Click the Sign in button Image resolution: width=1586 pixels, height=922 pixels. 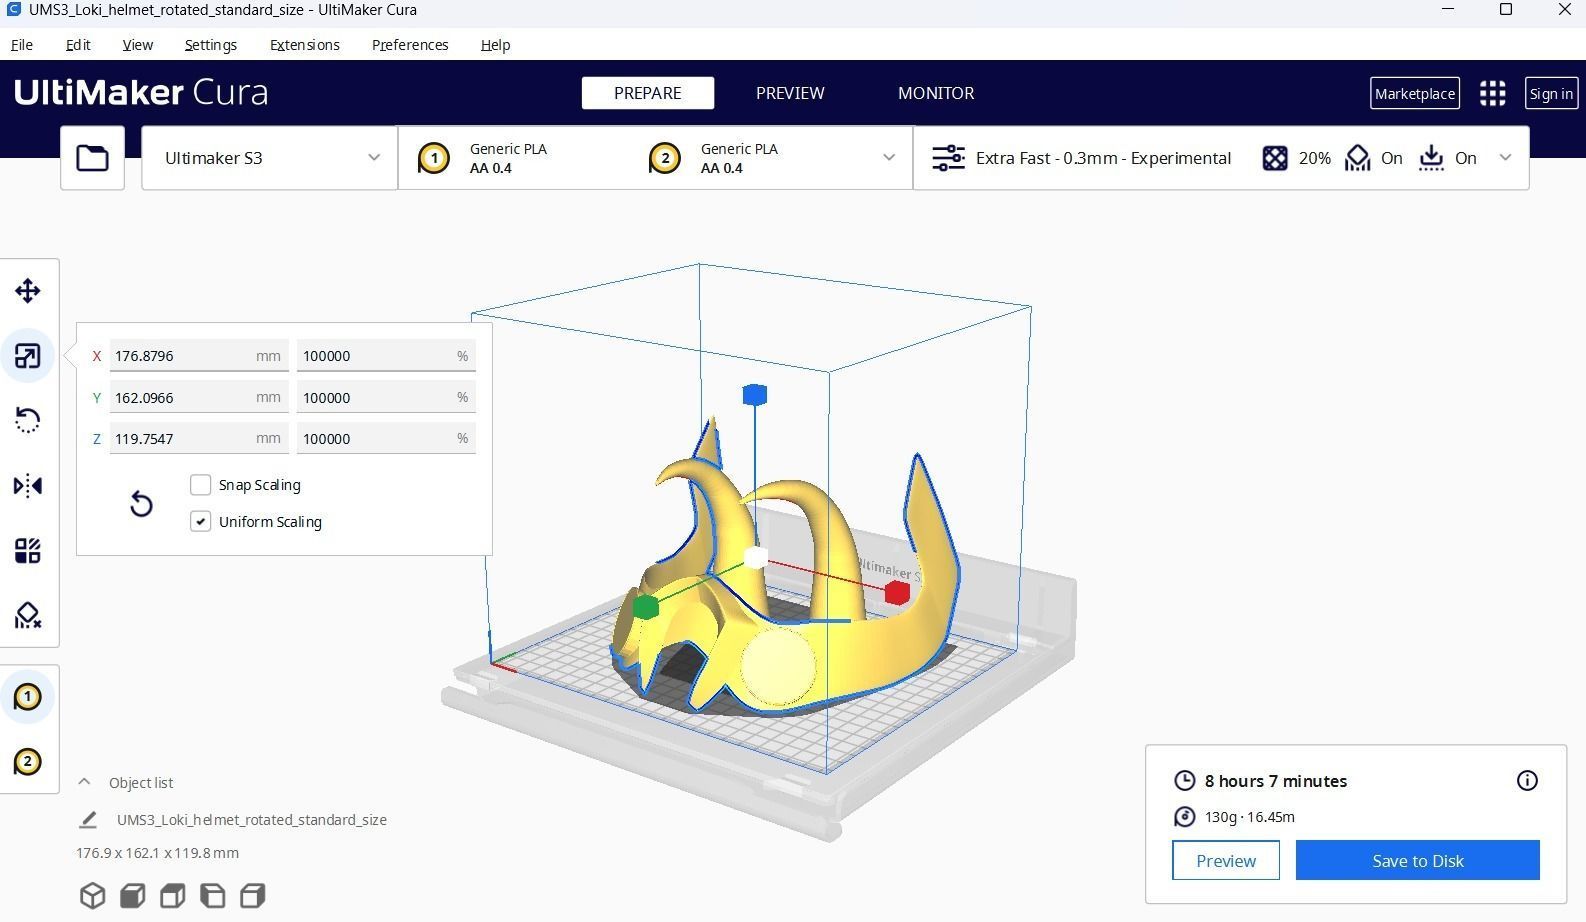tap(1551, 93)
